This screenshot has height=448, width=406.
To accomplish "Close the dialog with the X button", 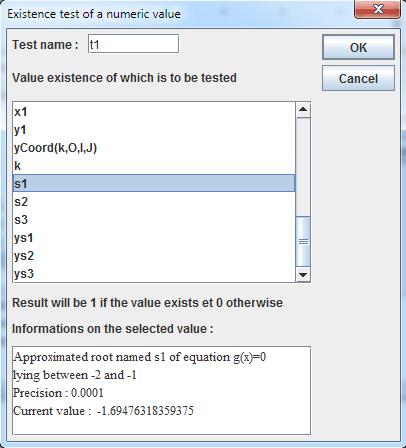I will (377, 9).
